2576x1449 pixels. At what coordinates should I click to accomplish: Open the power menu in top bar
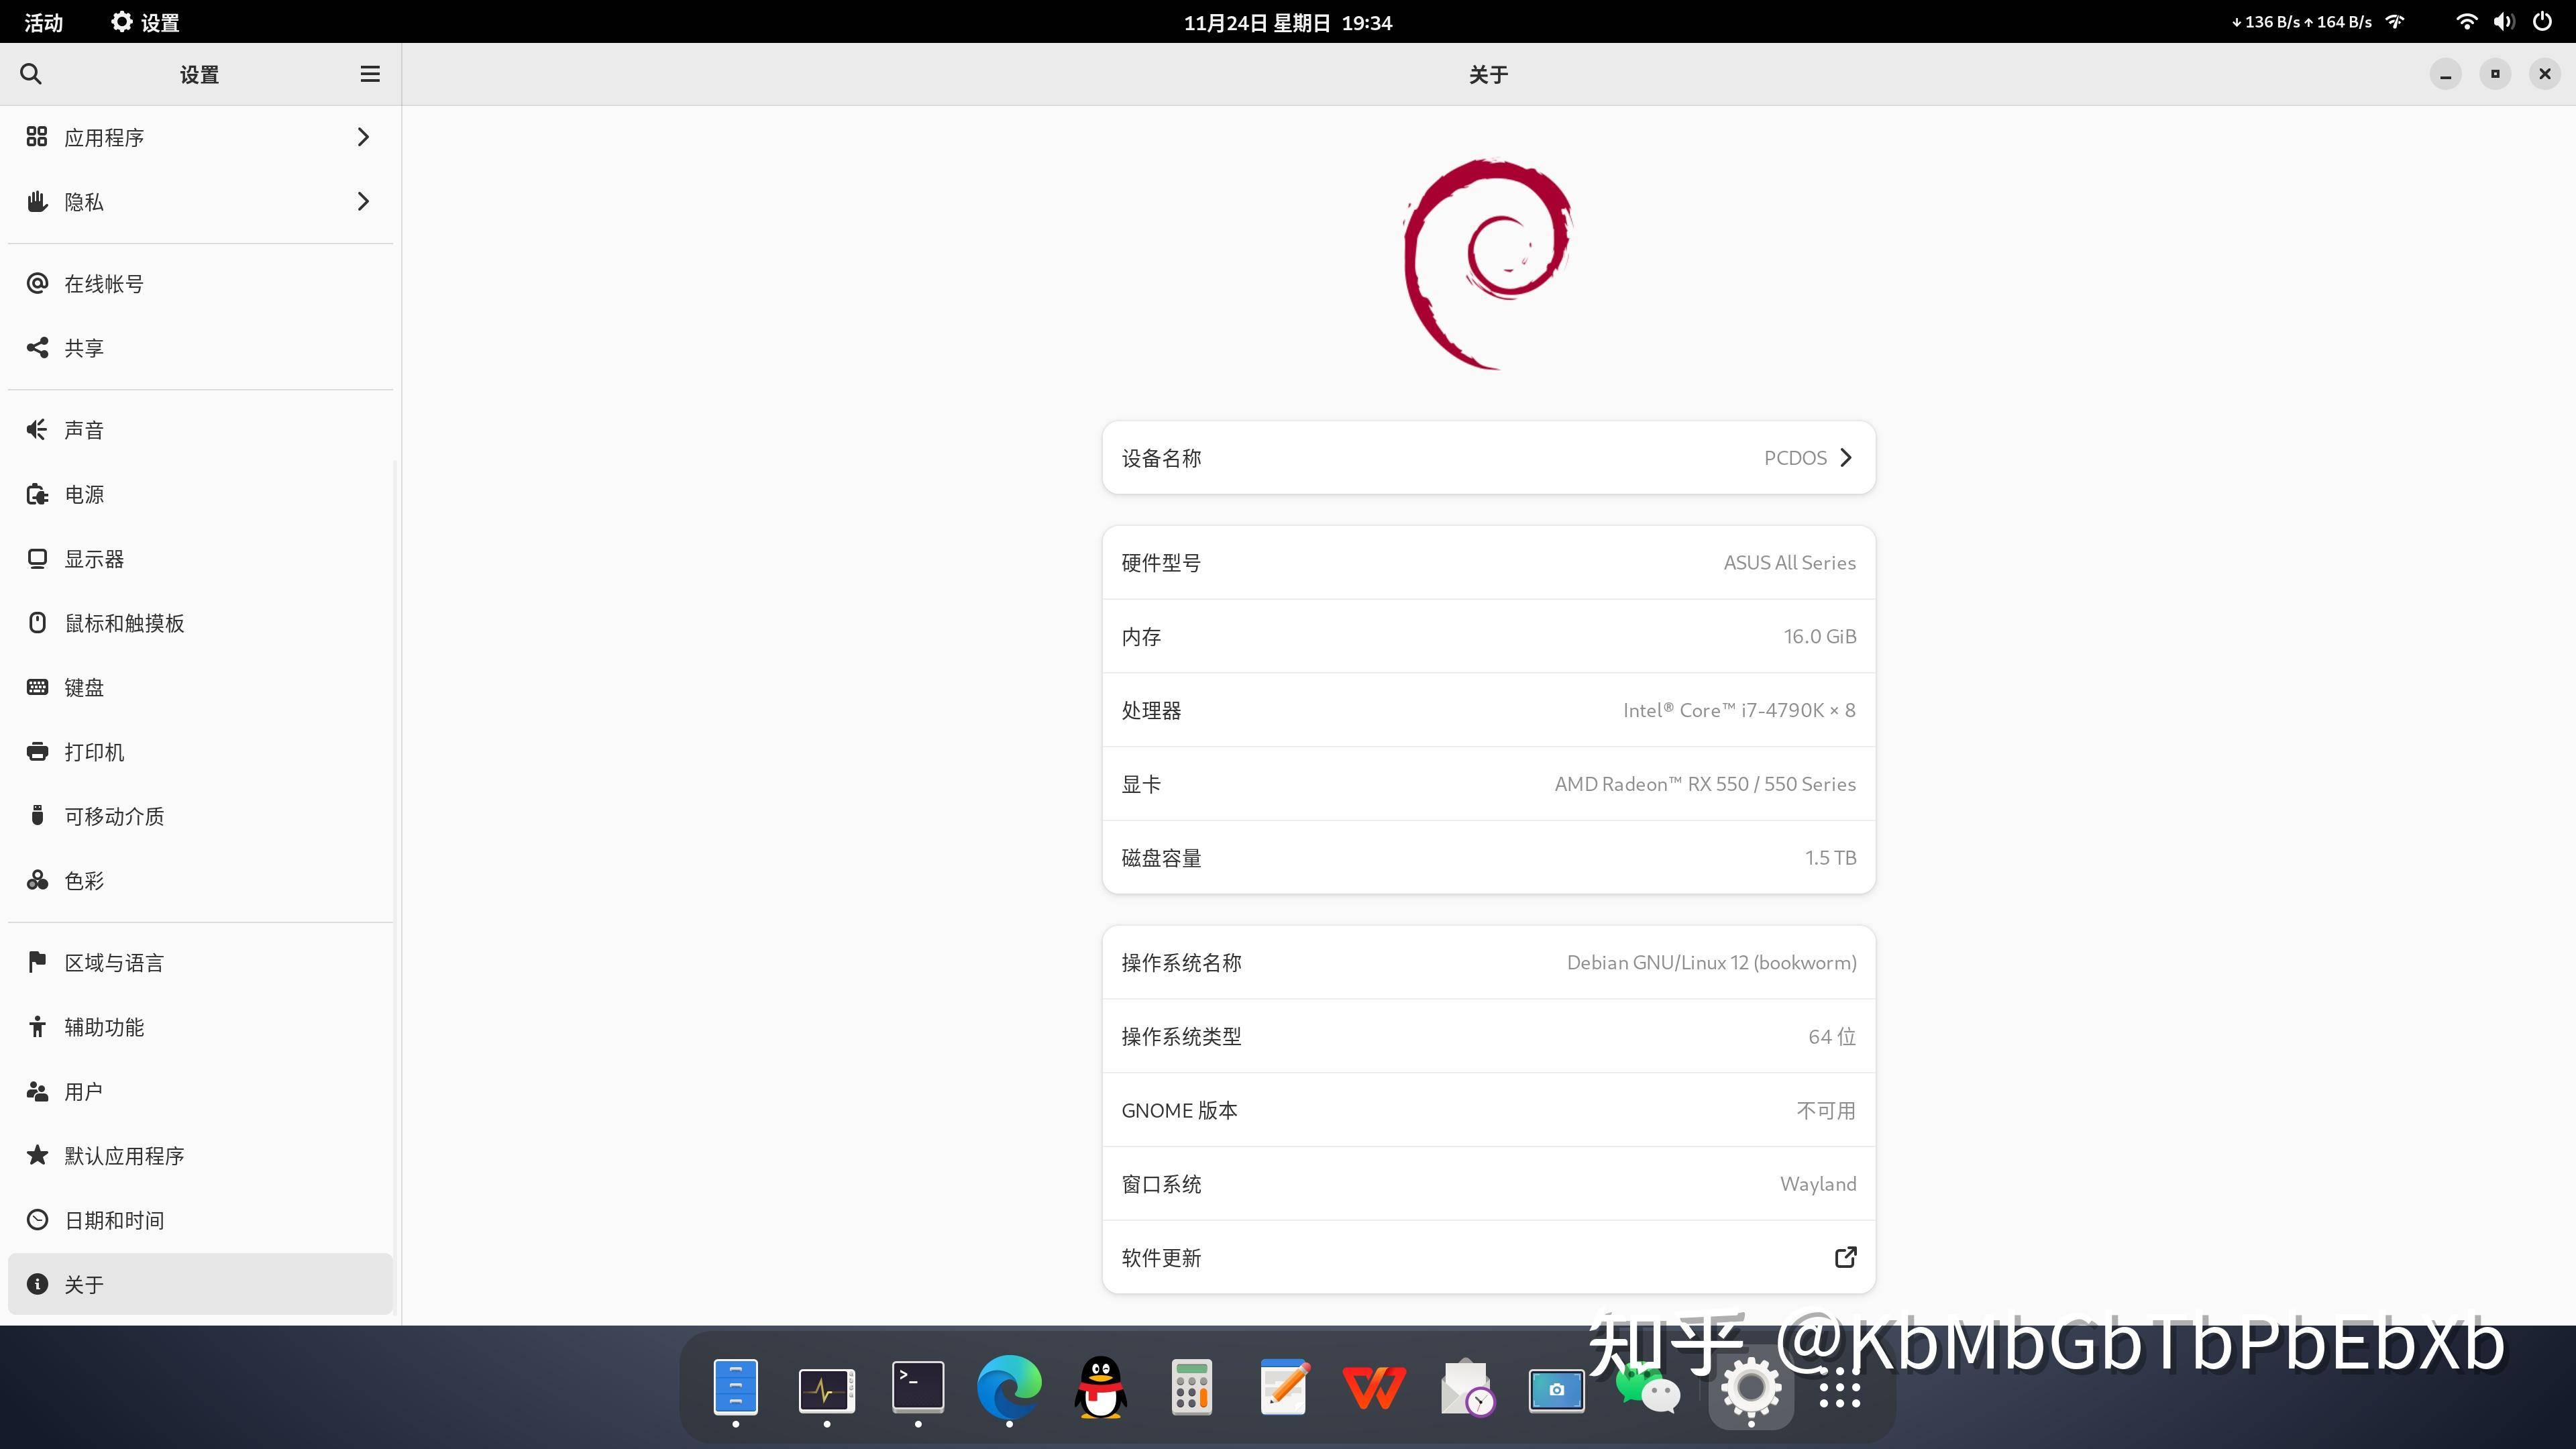pos(2542,22)
